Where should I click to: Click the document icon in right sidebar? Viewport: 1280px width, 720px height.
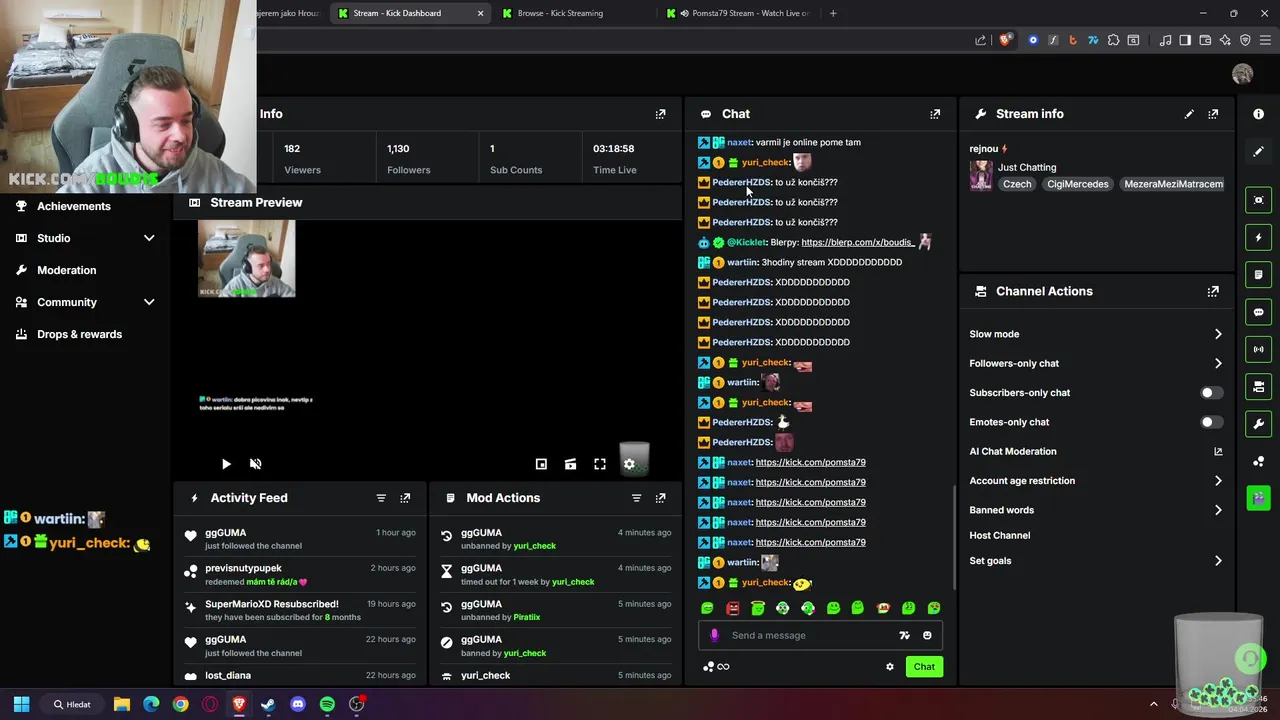tap(1258, 274)
